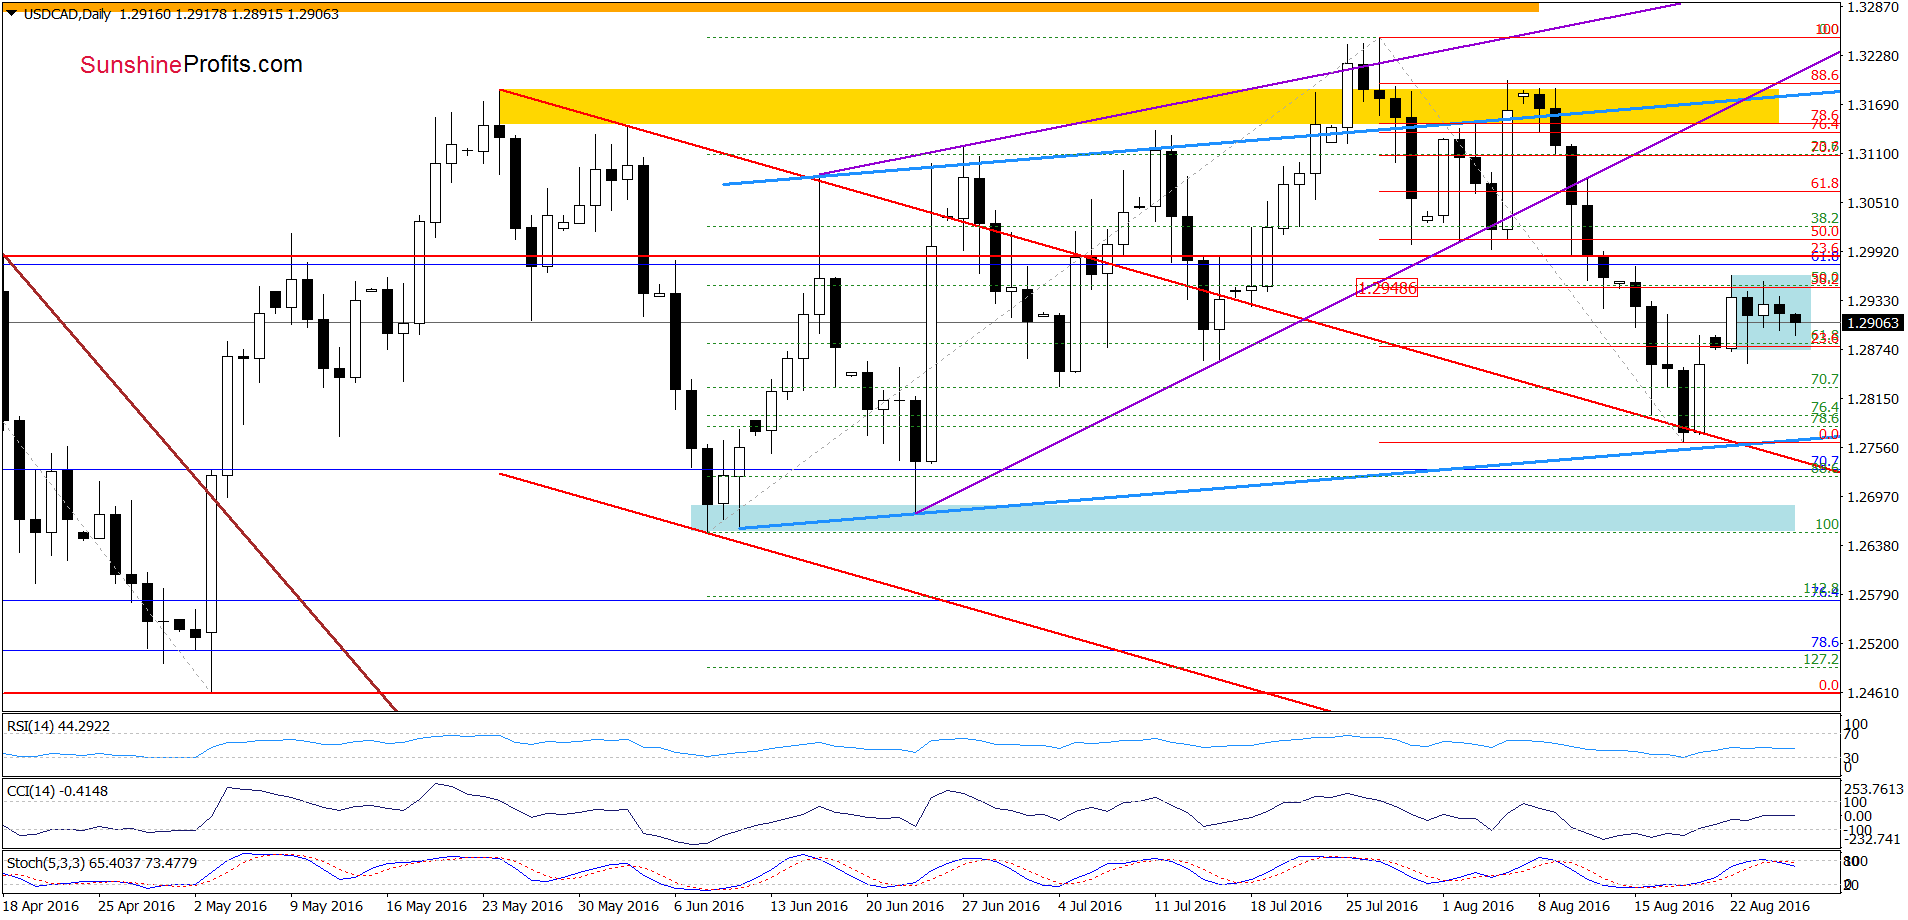1908x920 pixels.
Task: Click the RSI(14) 44.2922 indicator label
Action: pyautogui.click(x=58, y=726)
